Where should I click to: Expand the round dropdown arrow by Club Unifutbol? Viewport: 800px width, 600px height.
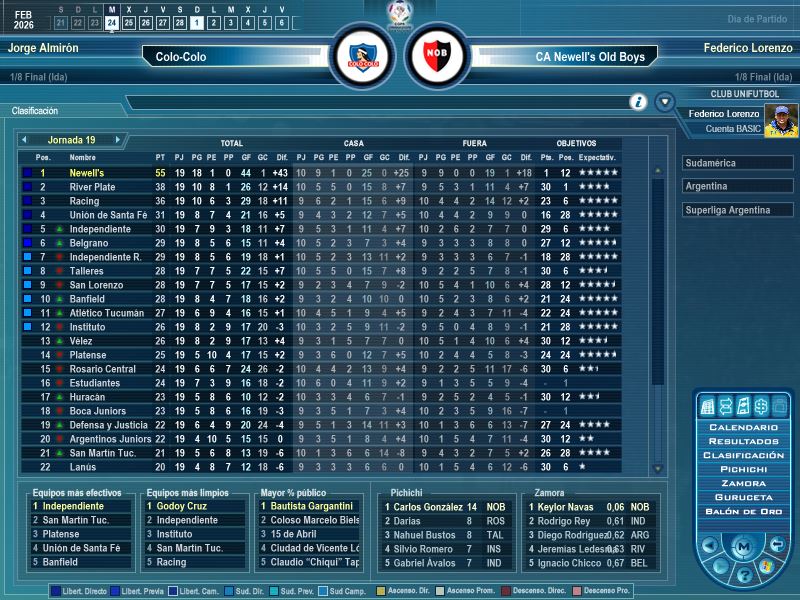tap(664, 102)
